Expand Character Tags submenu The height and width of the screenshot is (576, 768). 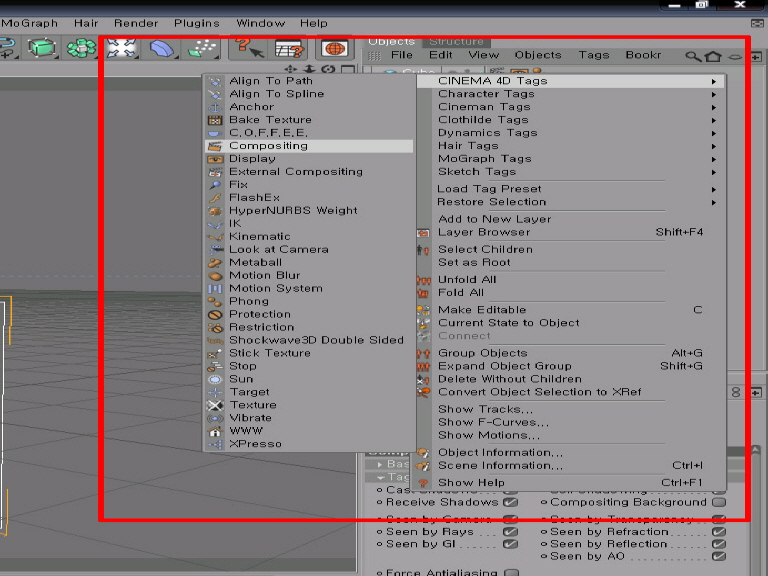(x=571, y=94)
